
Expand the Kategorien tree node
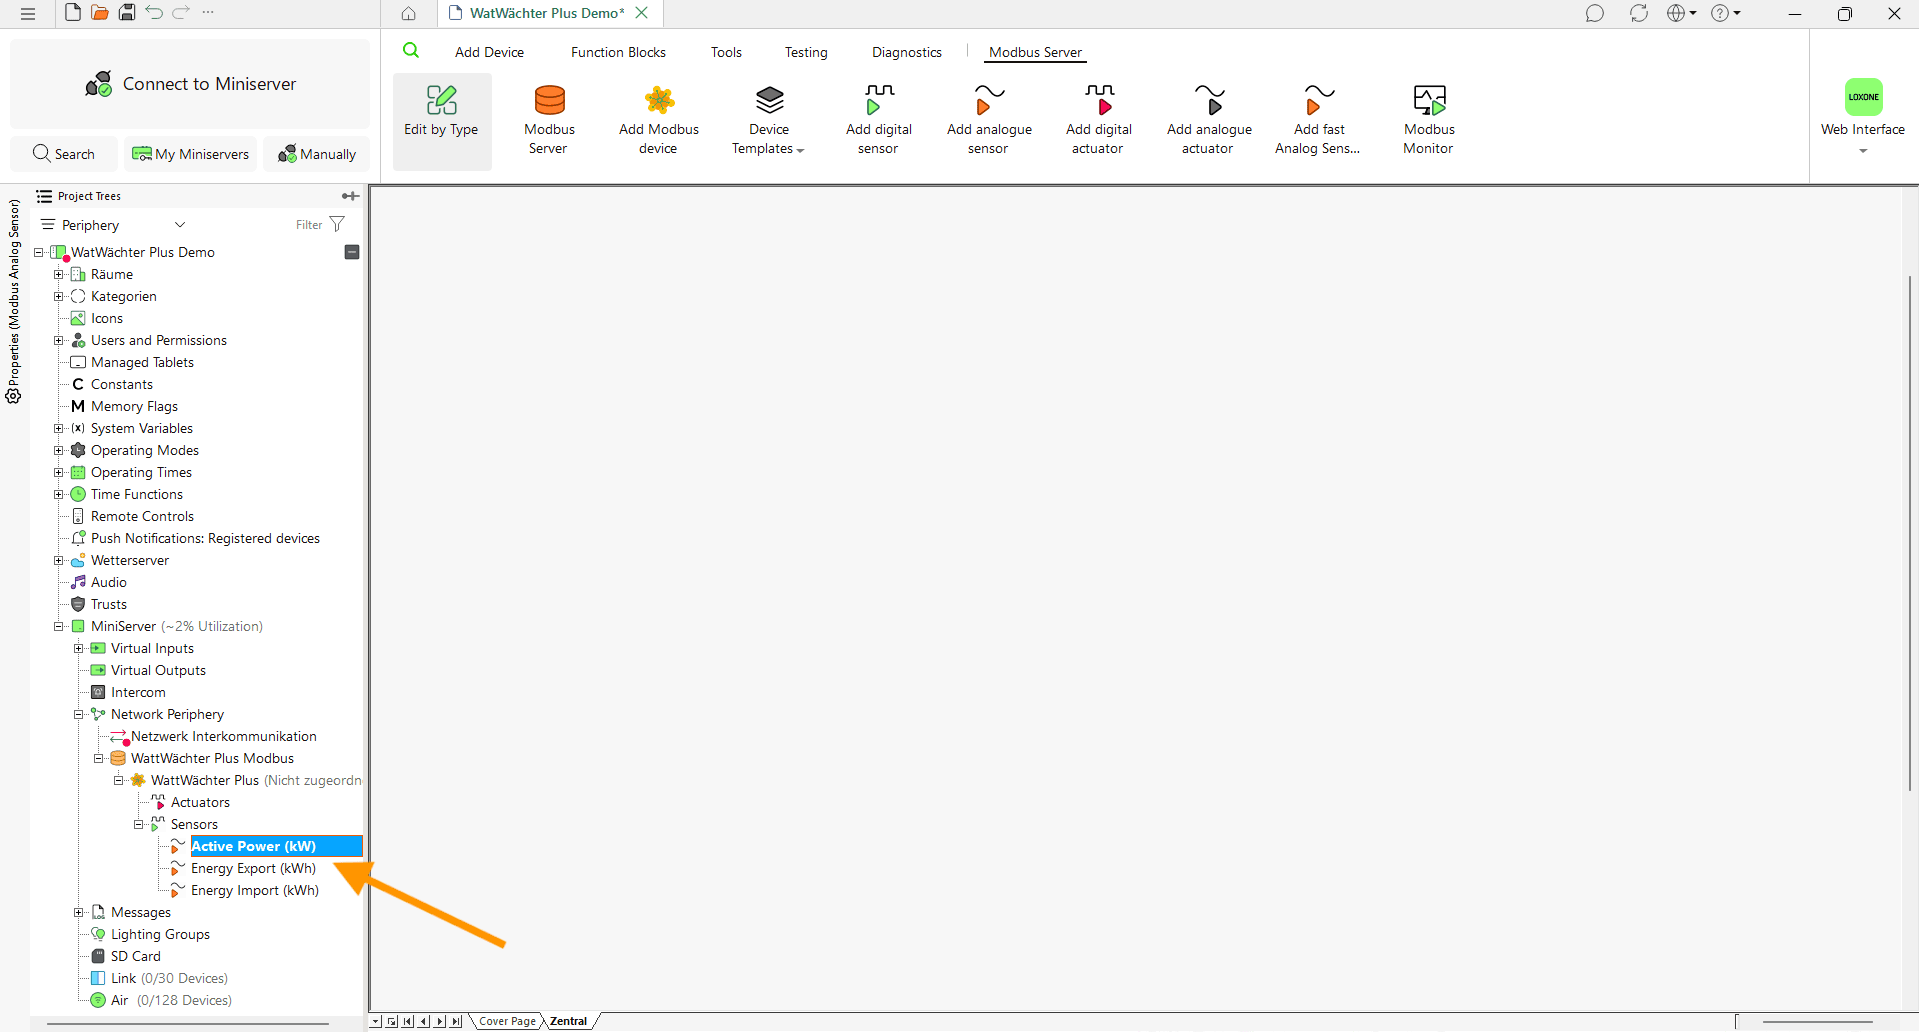[58, 296]
